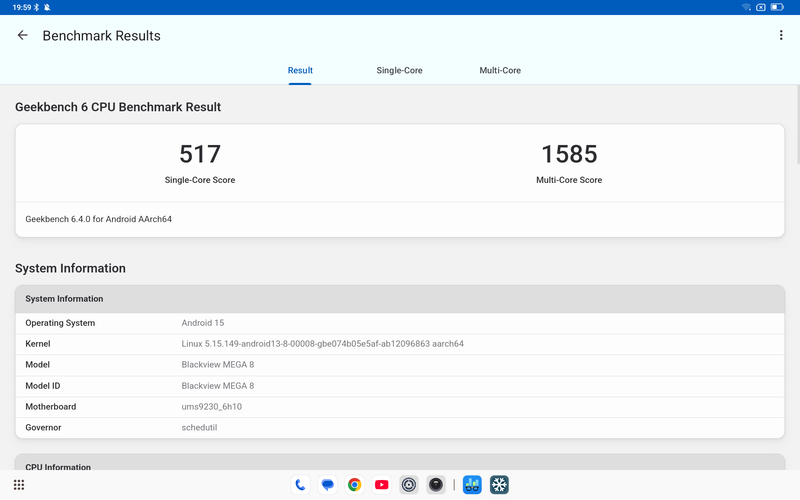
Task: Click the Multi-Core Score label
Action: [569, 180]
